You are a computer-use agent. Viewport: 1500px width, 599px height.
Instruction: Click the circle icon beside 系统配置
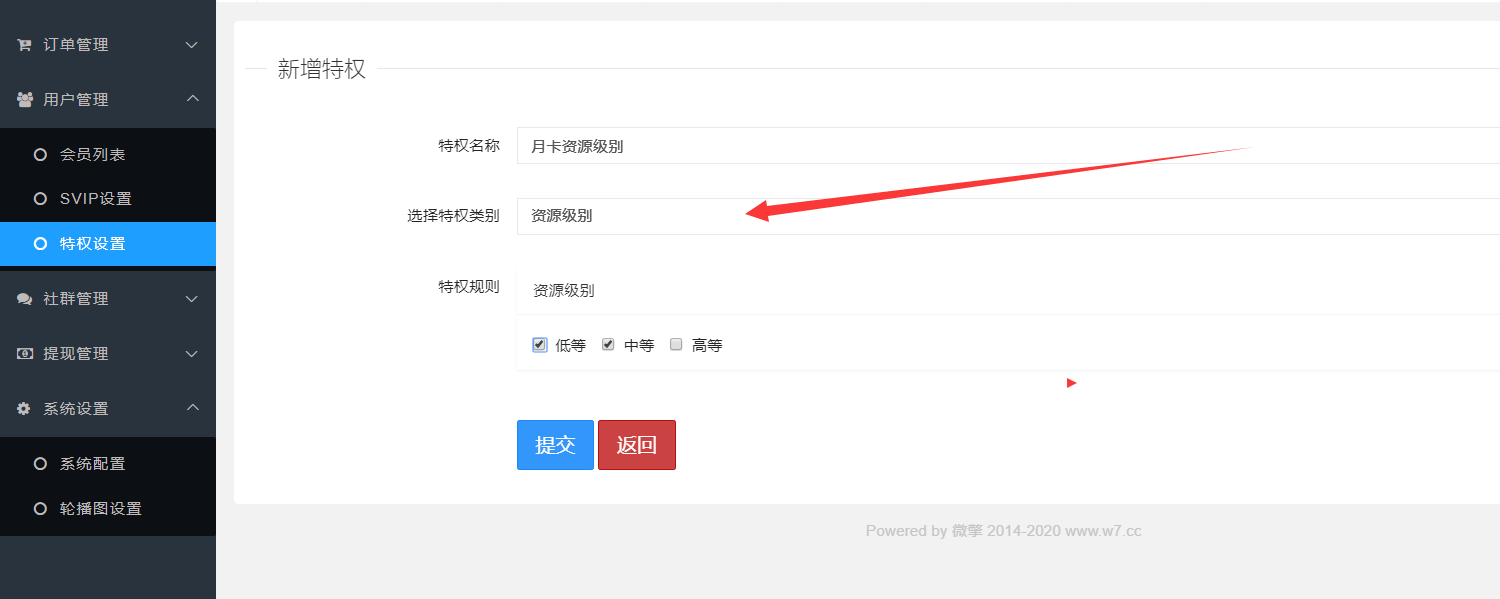click(41, 464)
